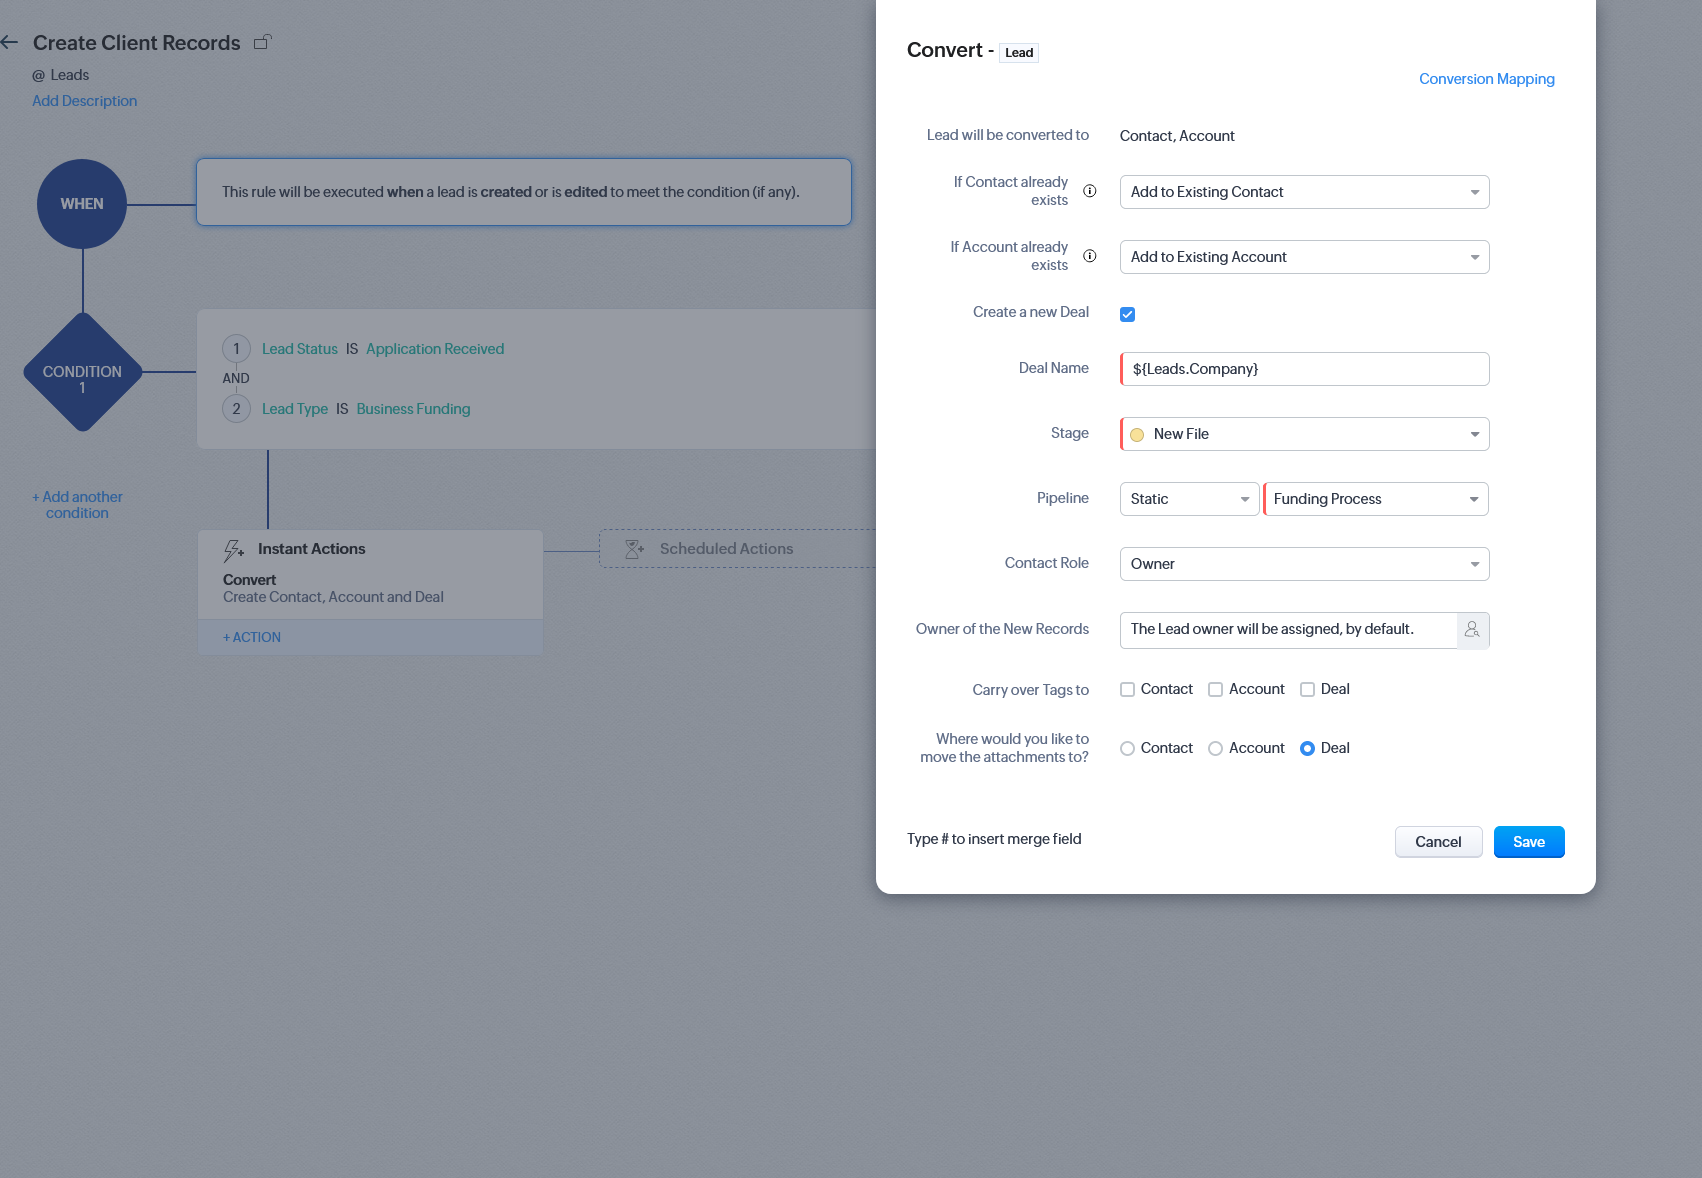This screenshot has height=1178, width=1702.
Task: Click the unlock icon beside the rule title
Action: 263,41
